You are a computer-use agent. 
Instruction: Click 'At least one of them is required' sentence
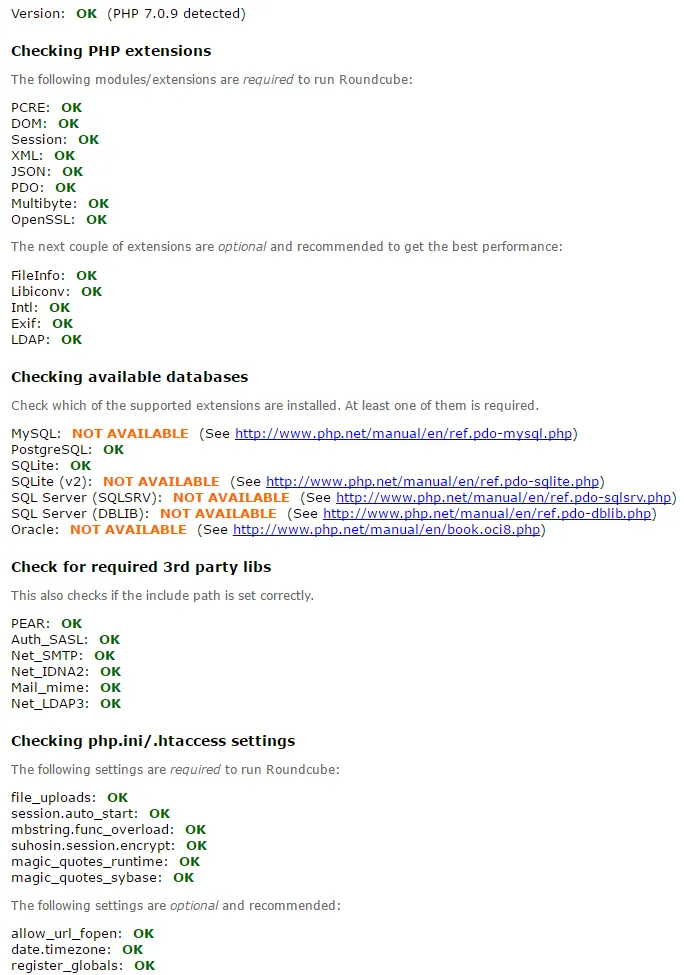pos(441,405)
